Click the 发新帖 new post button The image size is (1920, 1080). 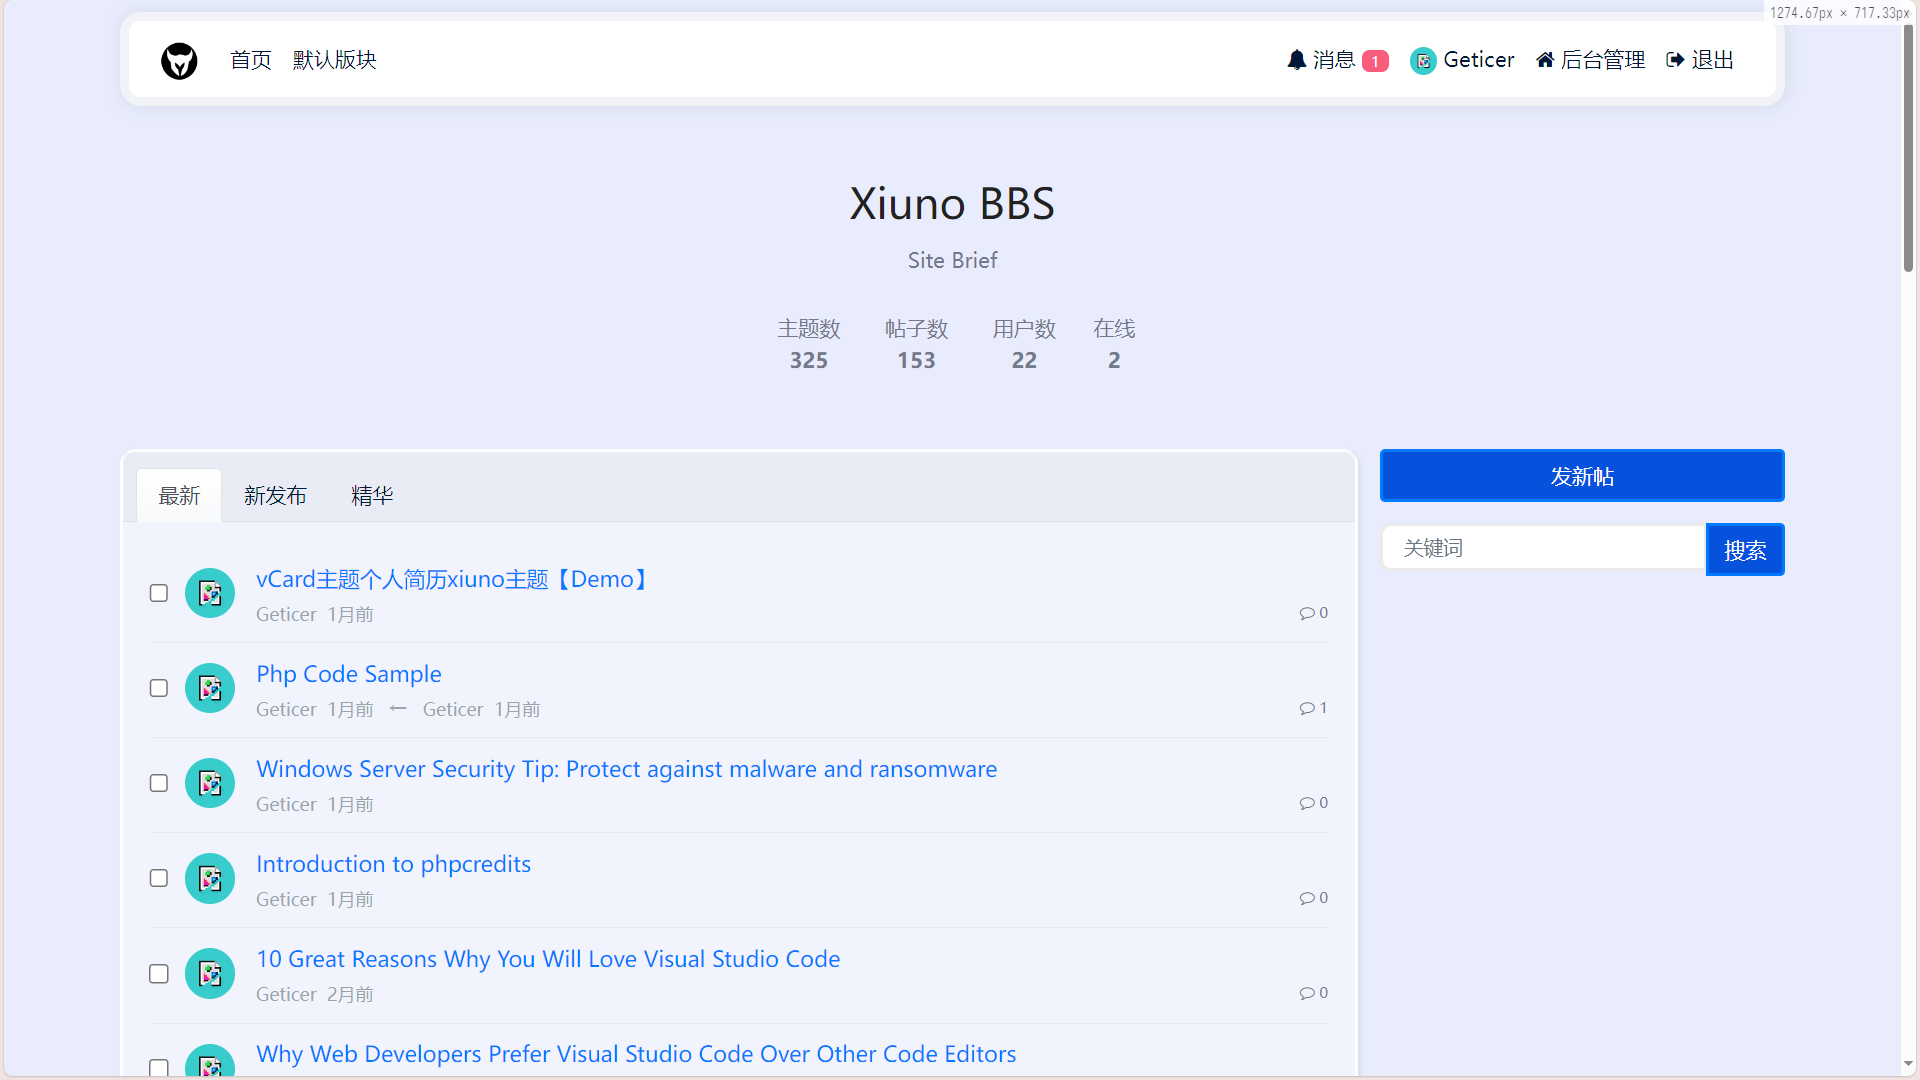tap(1582, 476)
